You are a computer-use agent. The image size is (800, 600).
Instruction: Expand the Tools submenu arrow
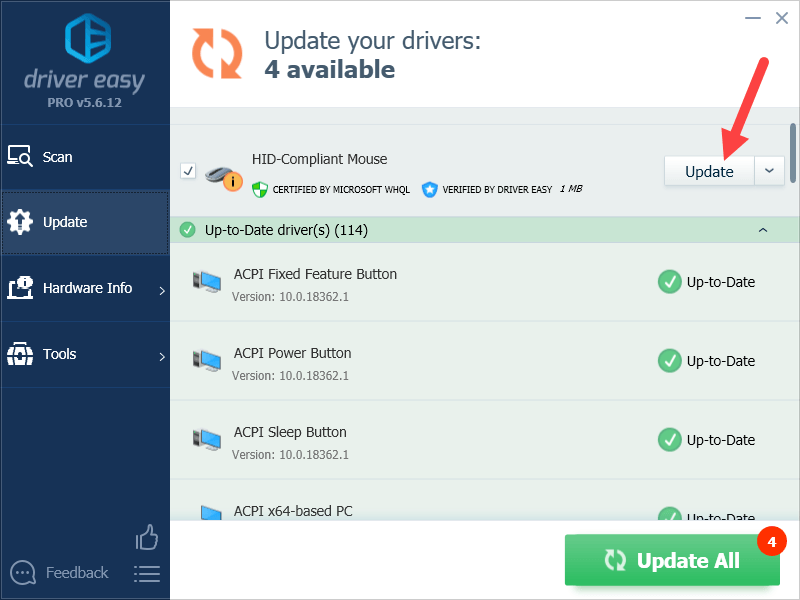pyautogui.click(x=162, y=357)
